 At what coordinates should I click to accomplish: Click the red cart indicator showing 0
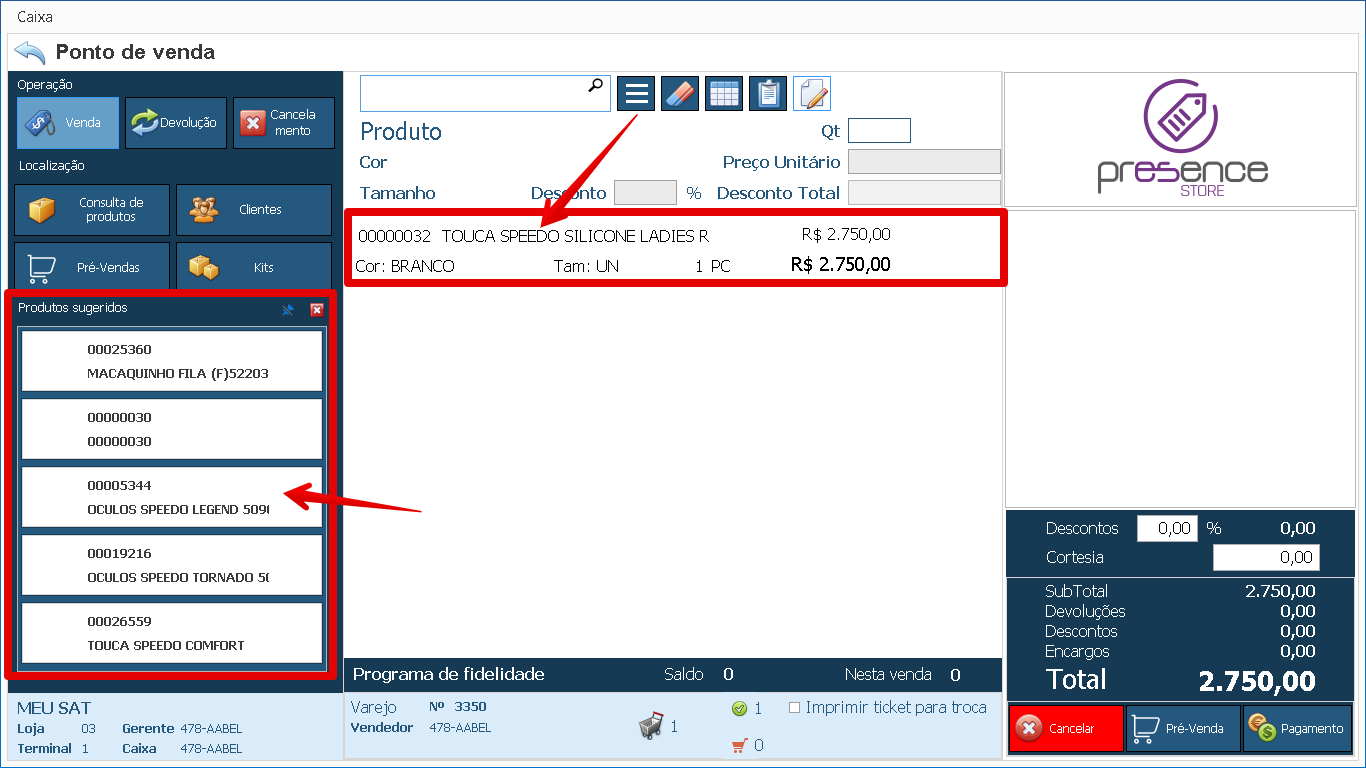(x=740, y=745)
